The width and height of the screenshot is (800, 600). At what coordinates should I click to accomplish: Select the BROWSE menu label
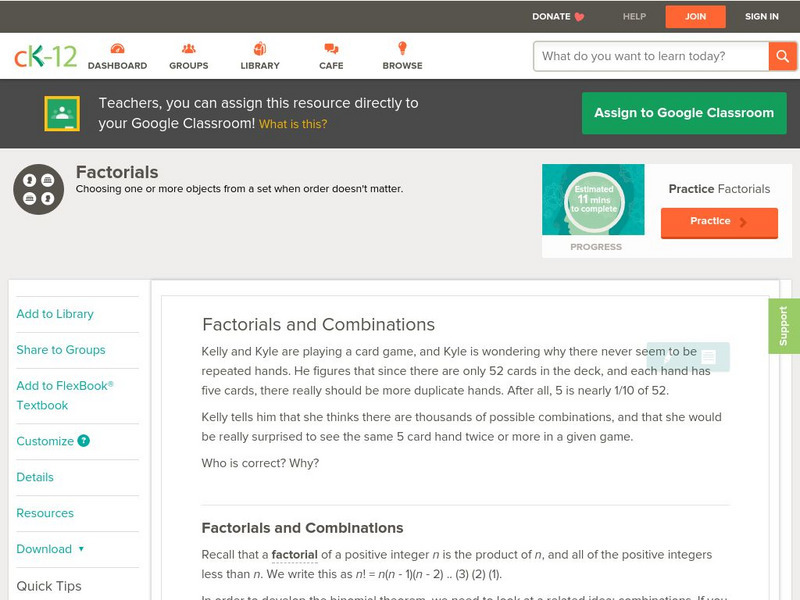[x=403, y=66]
